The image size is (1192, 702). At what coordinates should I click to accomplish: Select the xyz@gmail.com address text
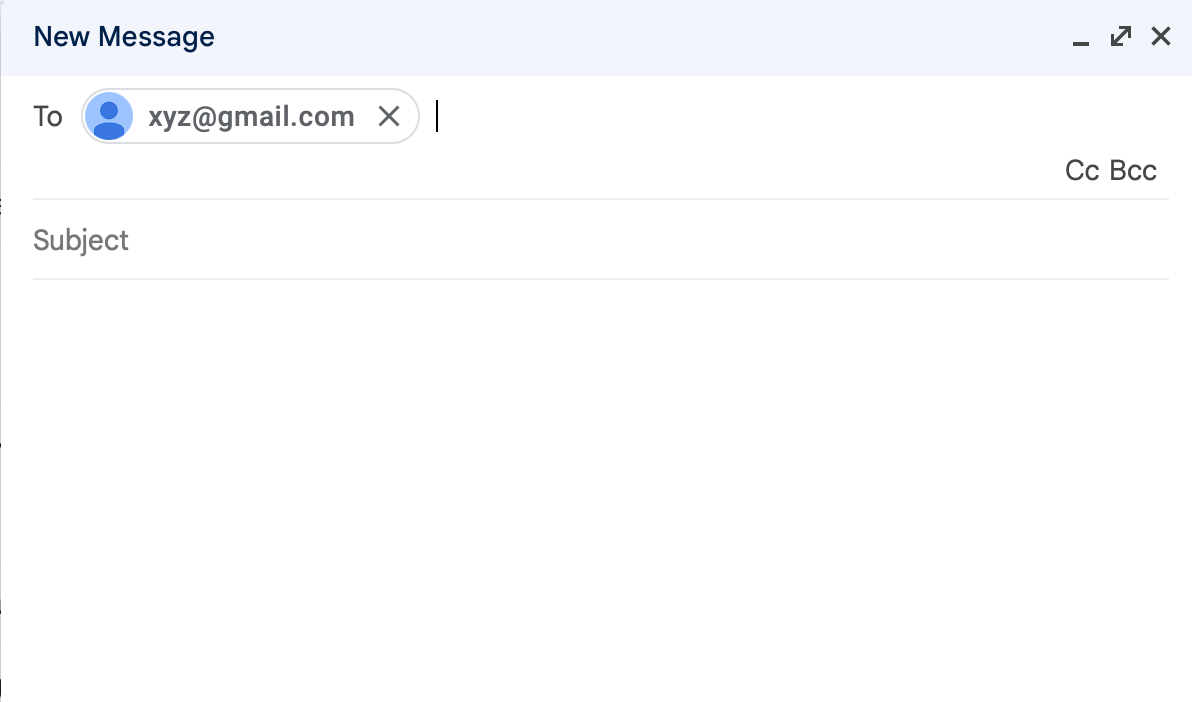251,117
